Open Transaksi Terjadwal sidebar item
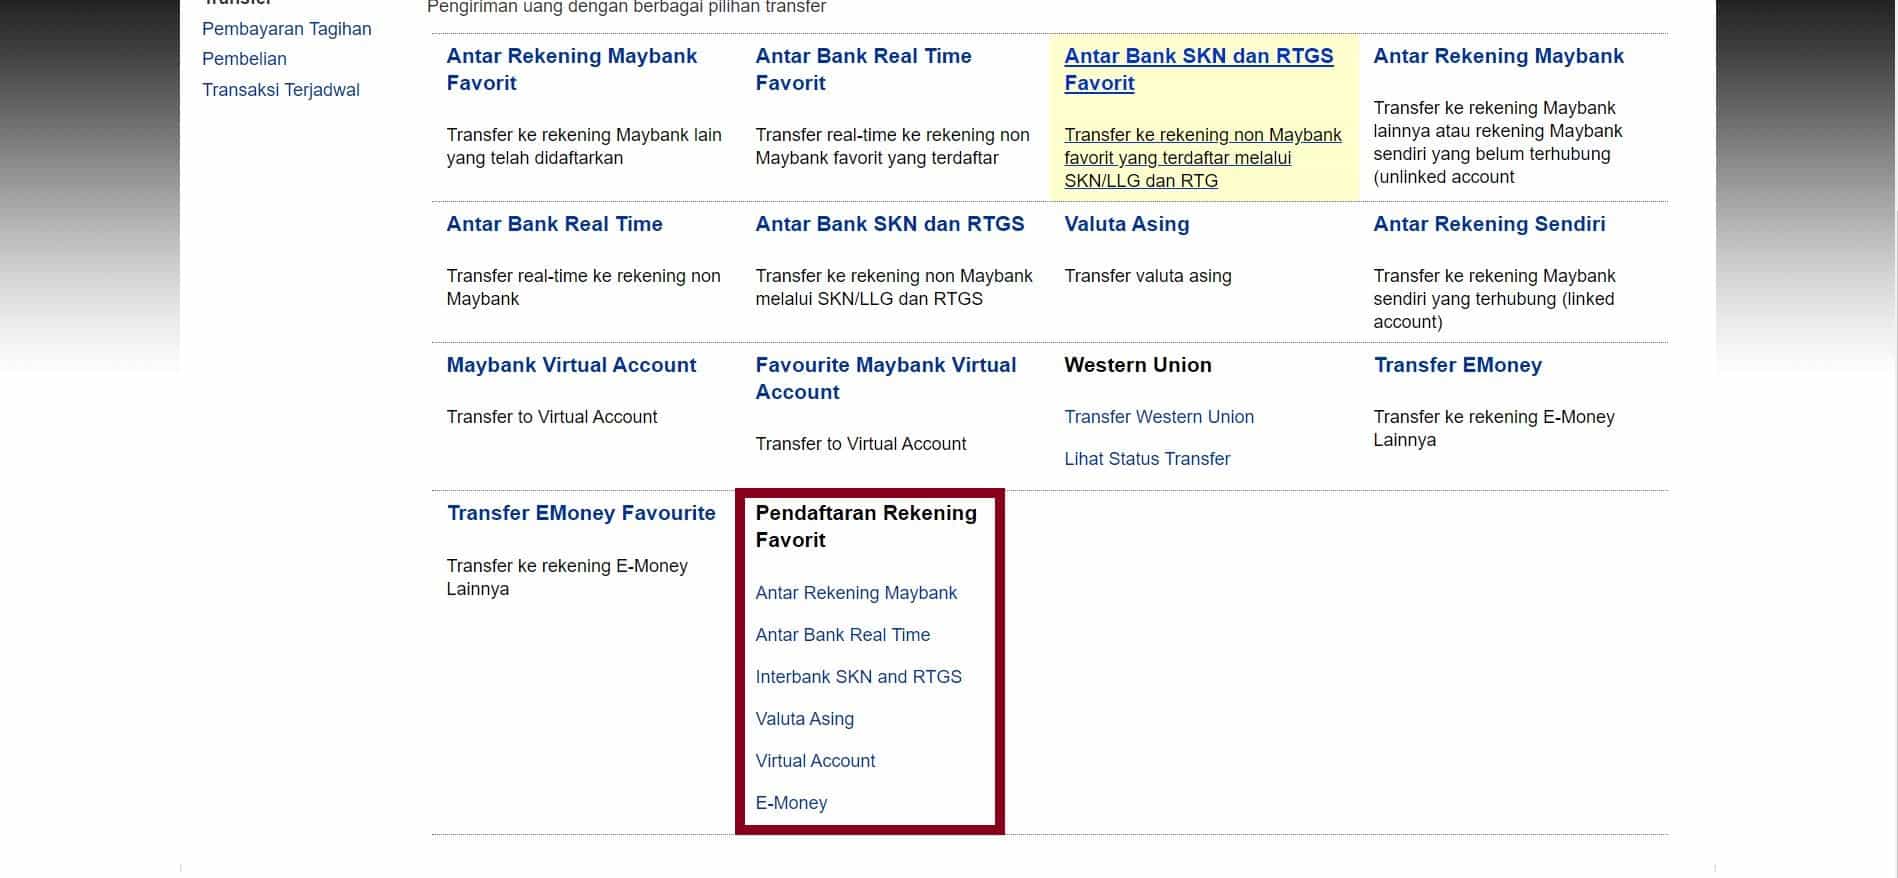This screenshot has height=878, width=1898. 280,90
